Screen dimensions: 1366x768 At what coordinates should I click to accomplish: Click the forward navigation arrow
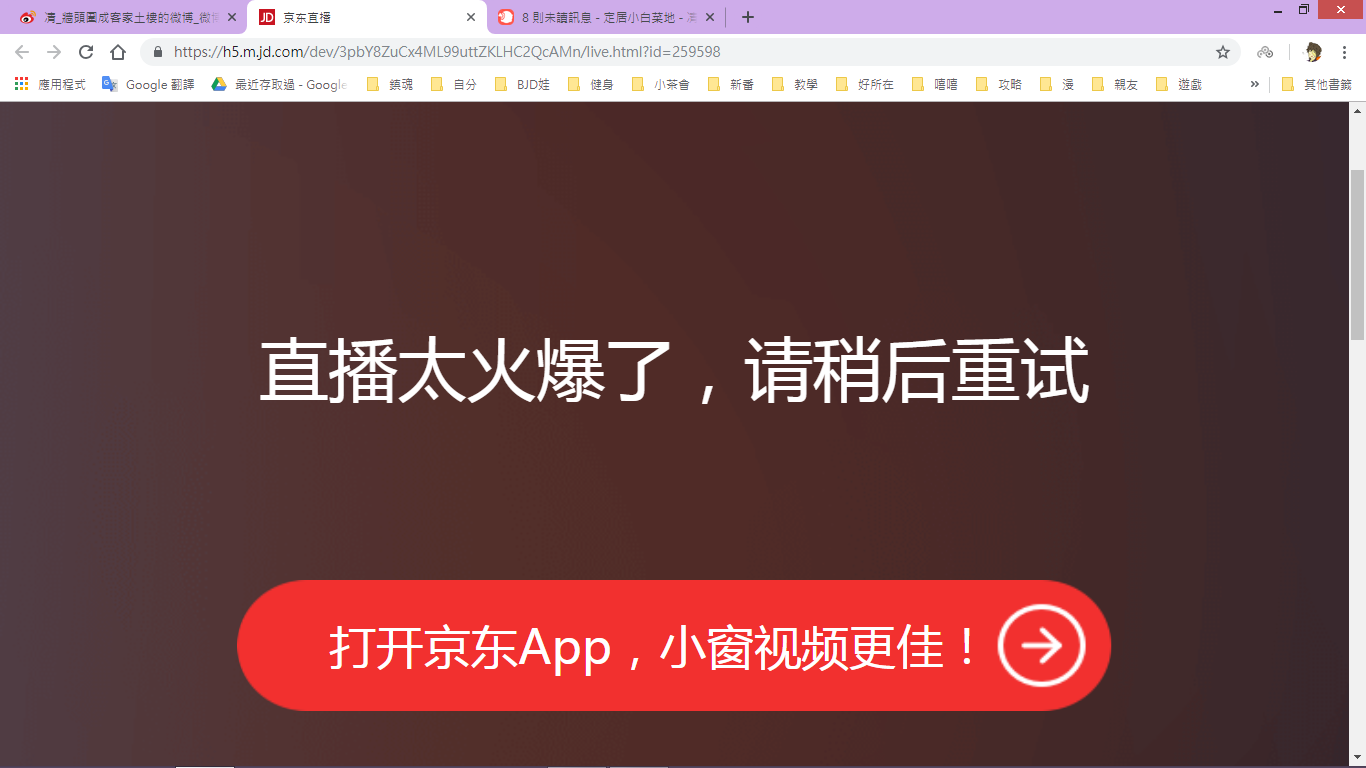(x=54, y=52)
